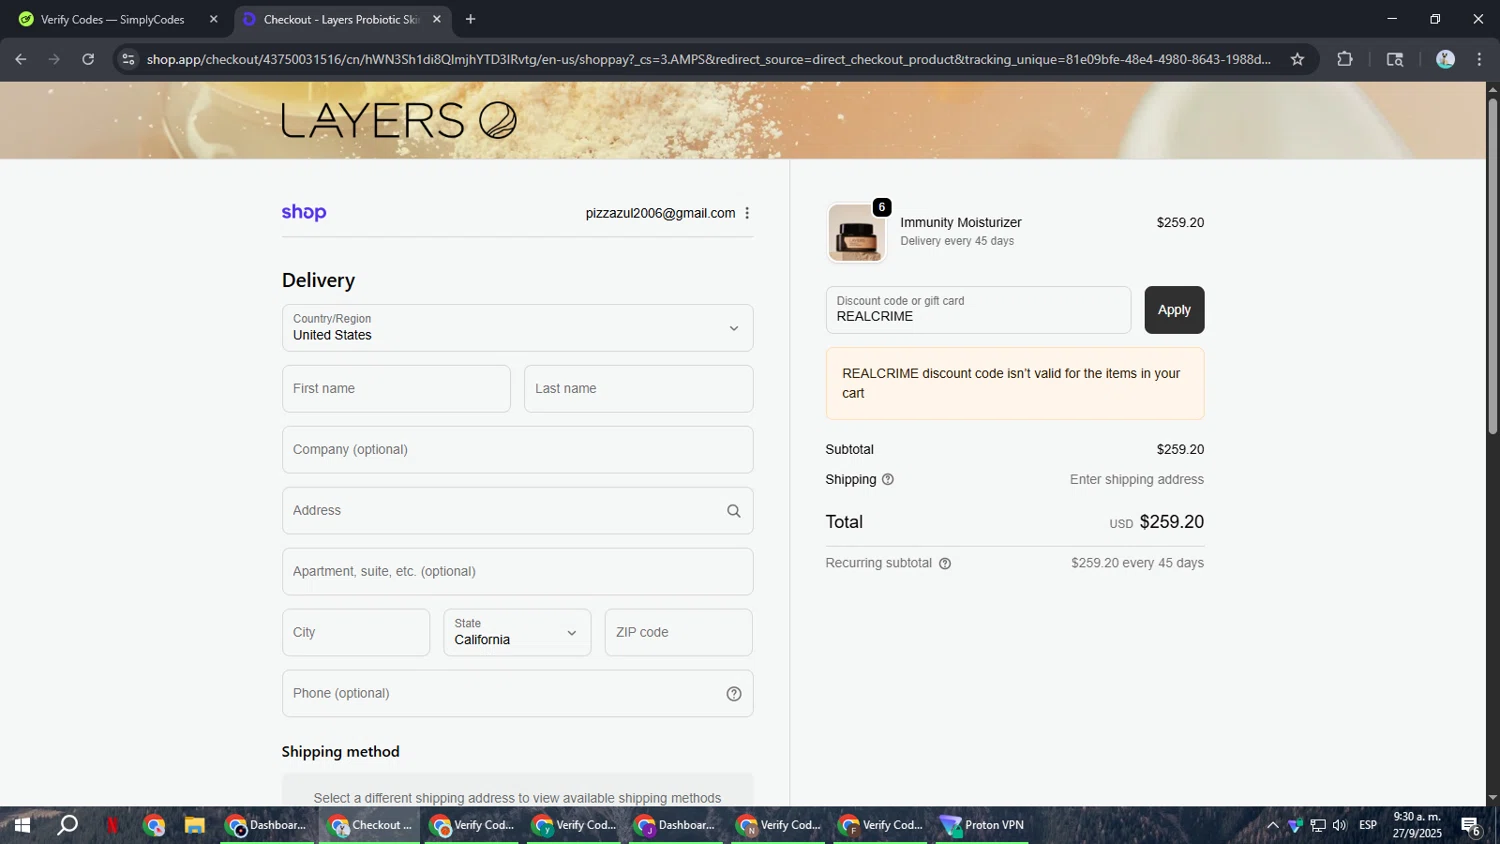Open the browser extensions puzzle icon
This screenshot has height=844, width=1500.
point(1345,59)
